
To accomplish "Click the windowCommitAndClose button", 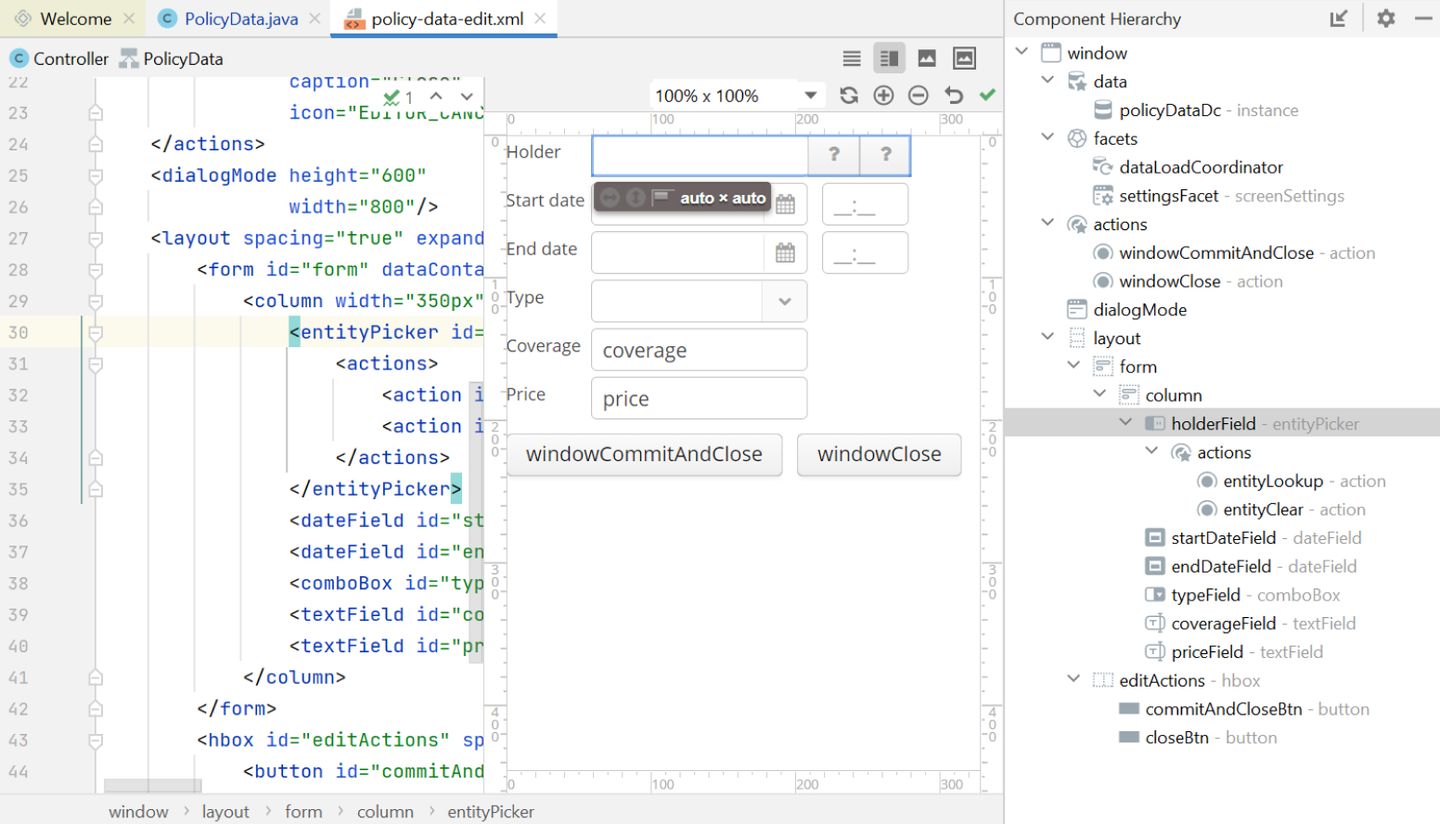I will 644,454.
